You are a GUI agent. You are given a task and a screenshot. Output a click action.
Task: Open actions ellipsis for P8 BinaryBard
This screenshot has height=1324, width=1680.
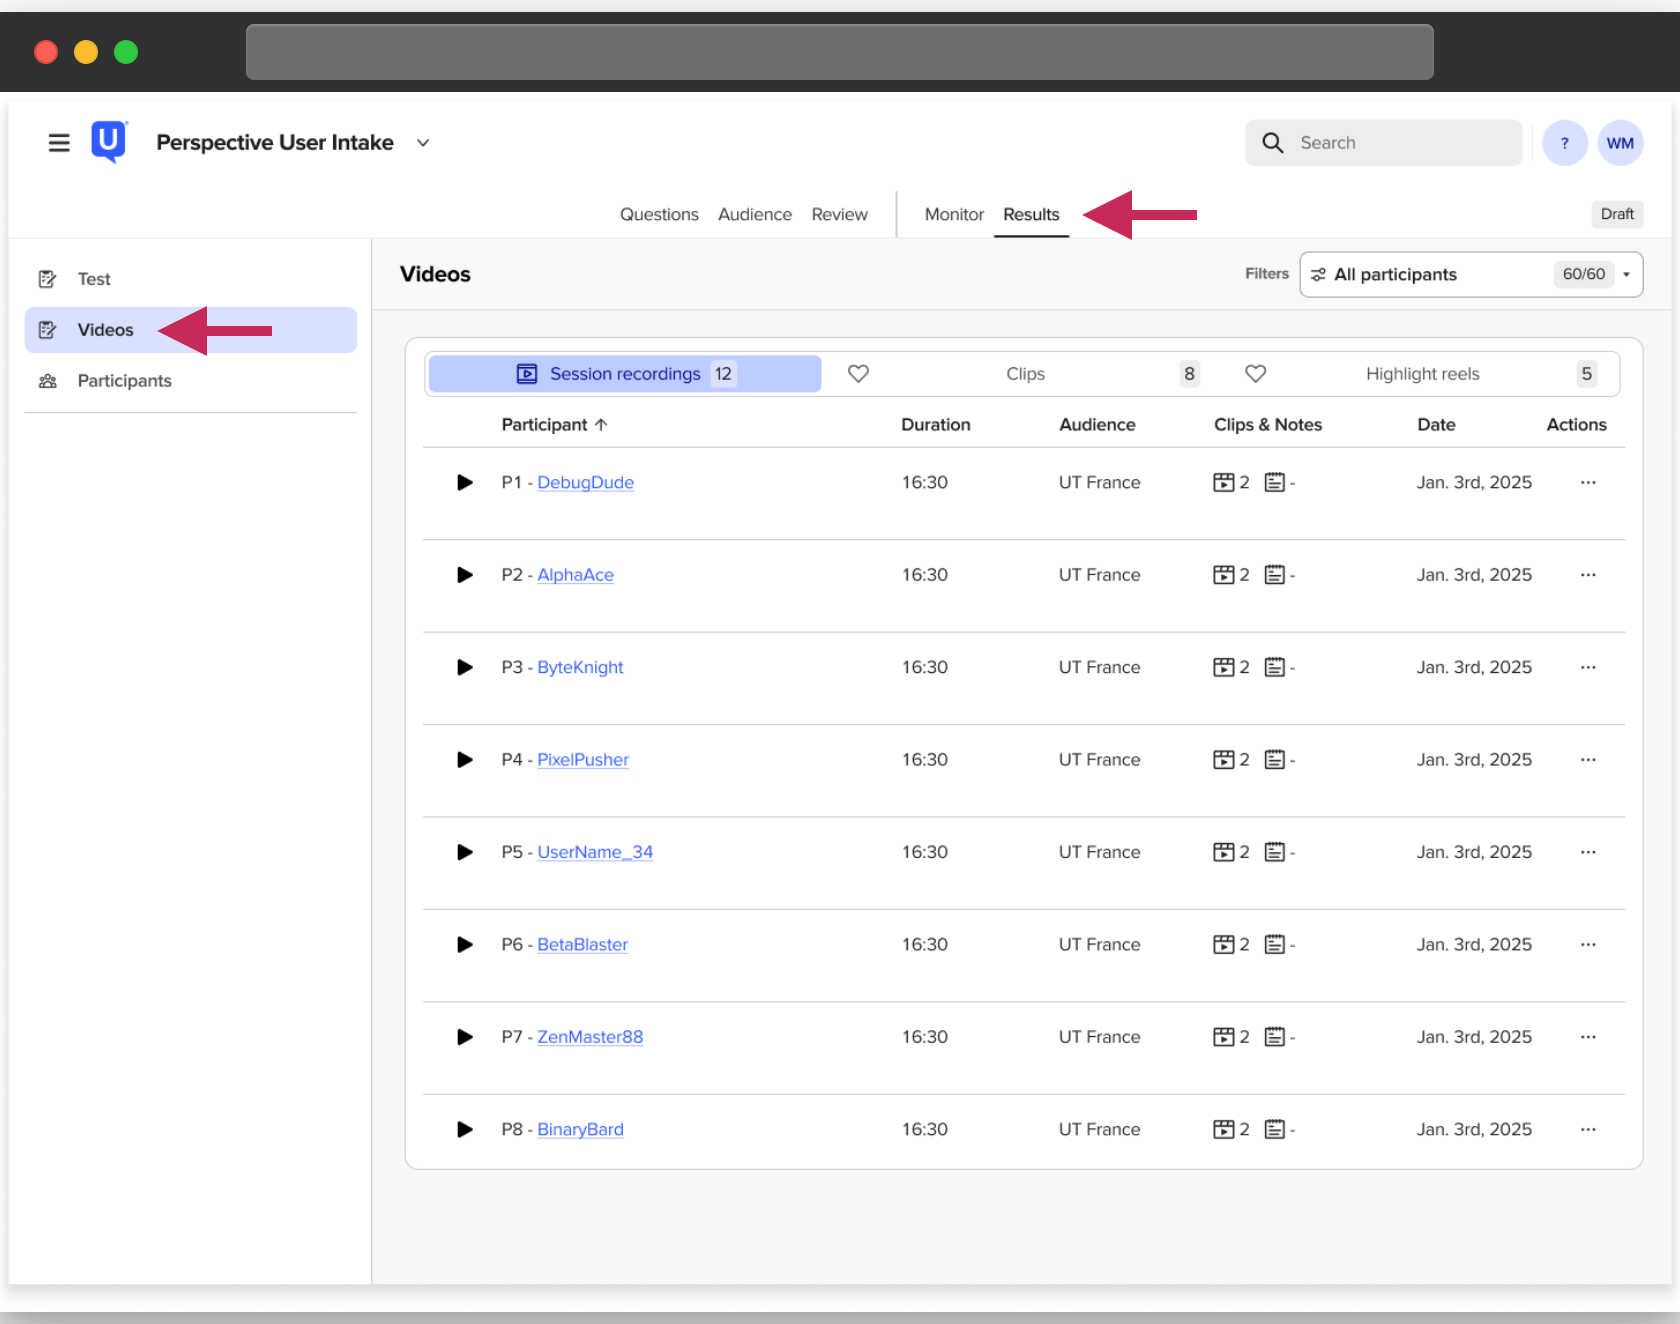coord(1587,1129)
